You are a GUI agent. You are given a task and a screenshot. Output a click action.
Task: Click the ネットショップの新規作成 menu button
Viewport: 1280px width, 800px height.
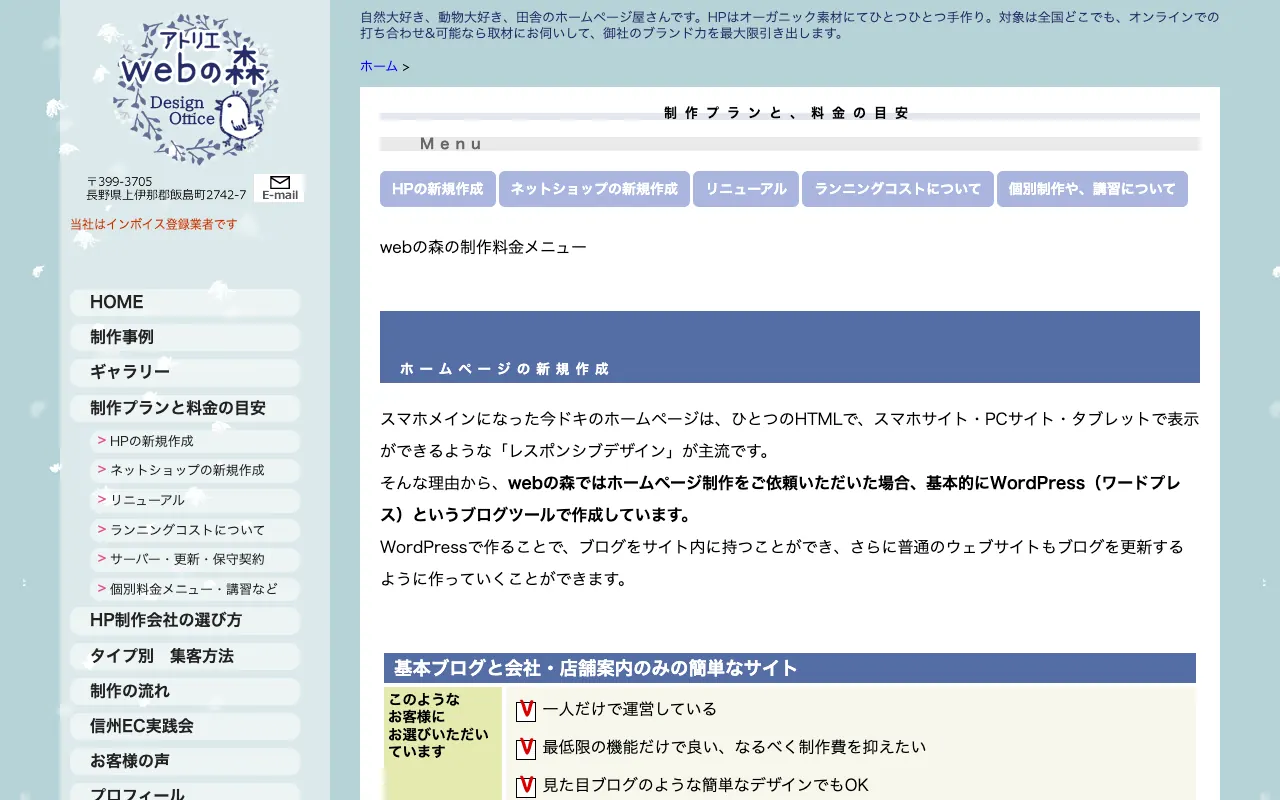(x=594, y=189)
